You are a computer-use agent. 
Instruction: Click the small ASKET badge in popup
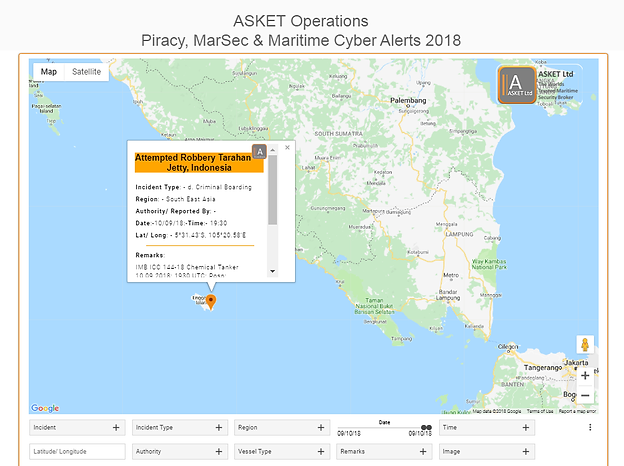click(x=259, y=152)
